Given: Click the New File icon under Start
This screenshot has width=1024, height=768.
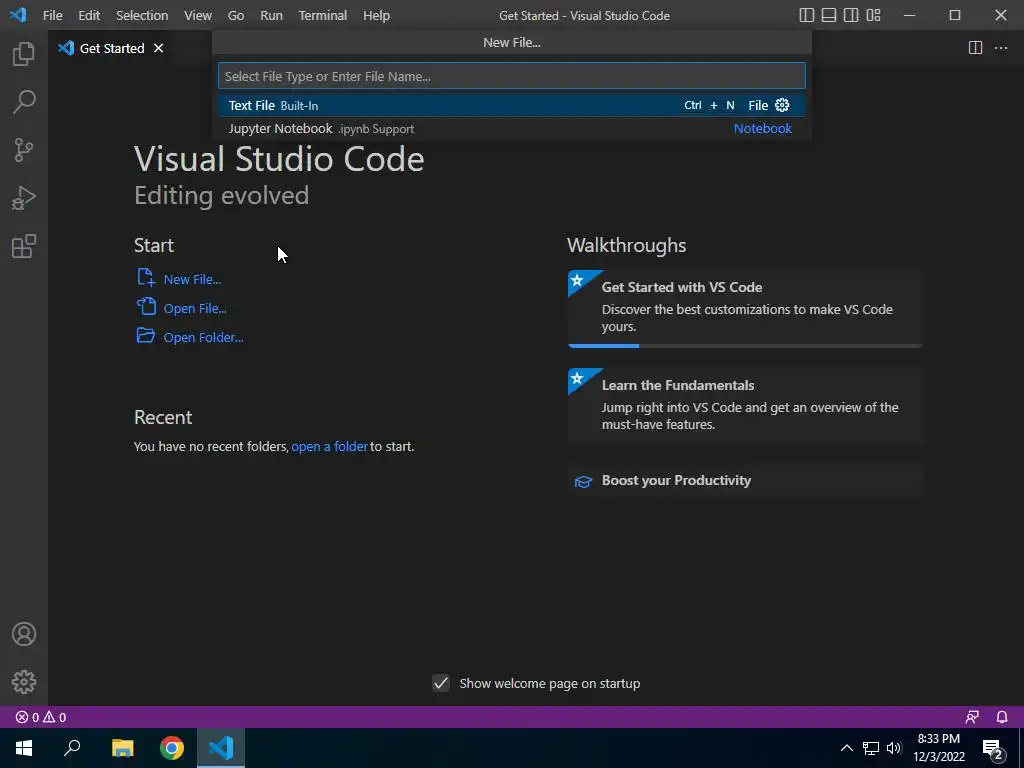Looking at the screenshot, I should tap(146, 278).
